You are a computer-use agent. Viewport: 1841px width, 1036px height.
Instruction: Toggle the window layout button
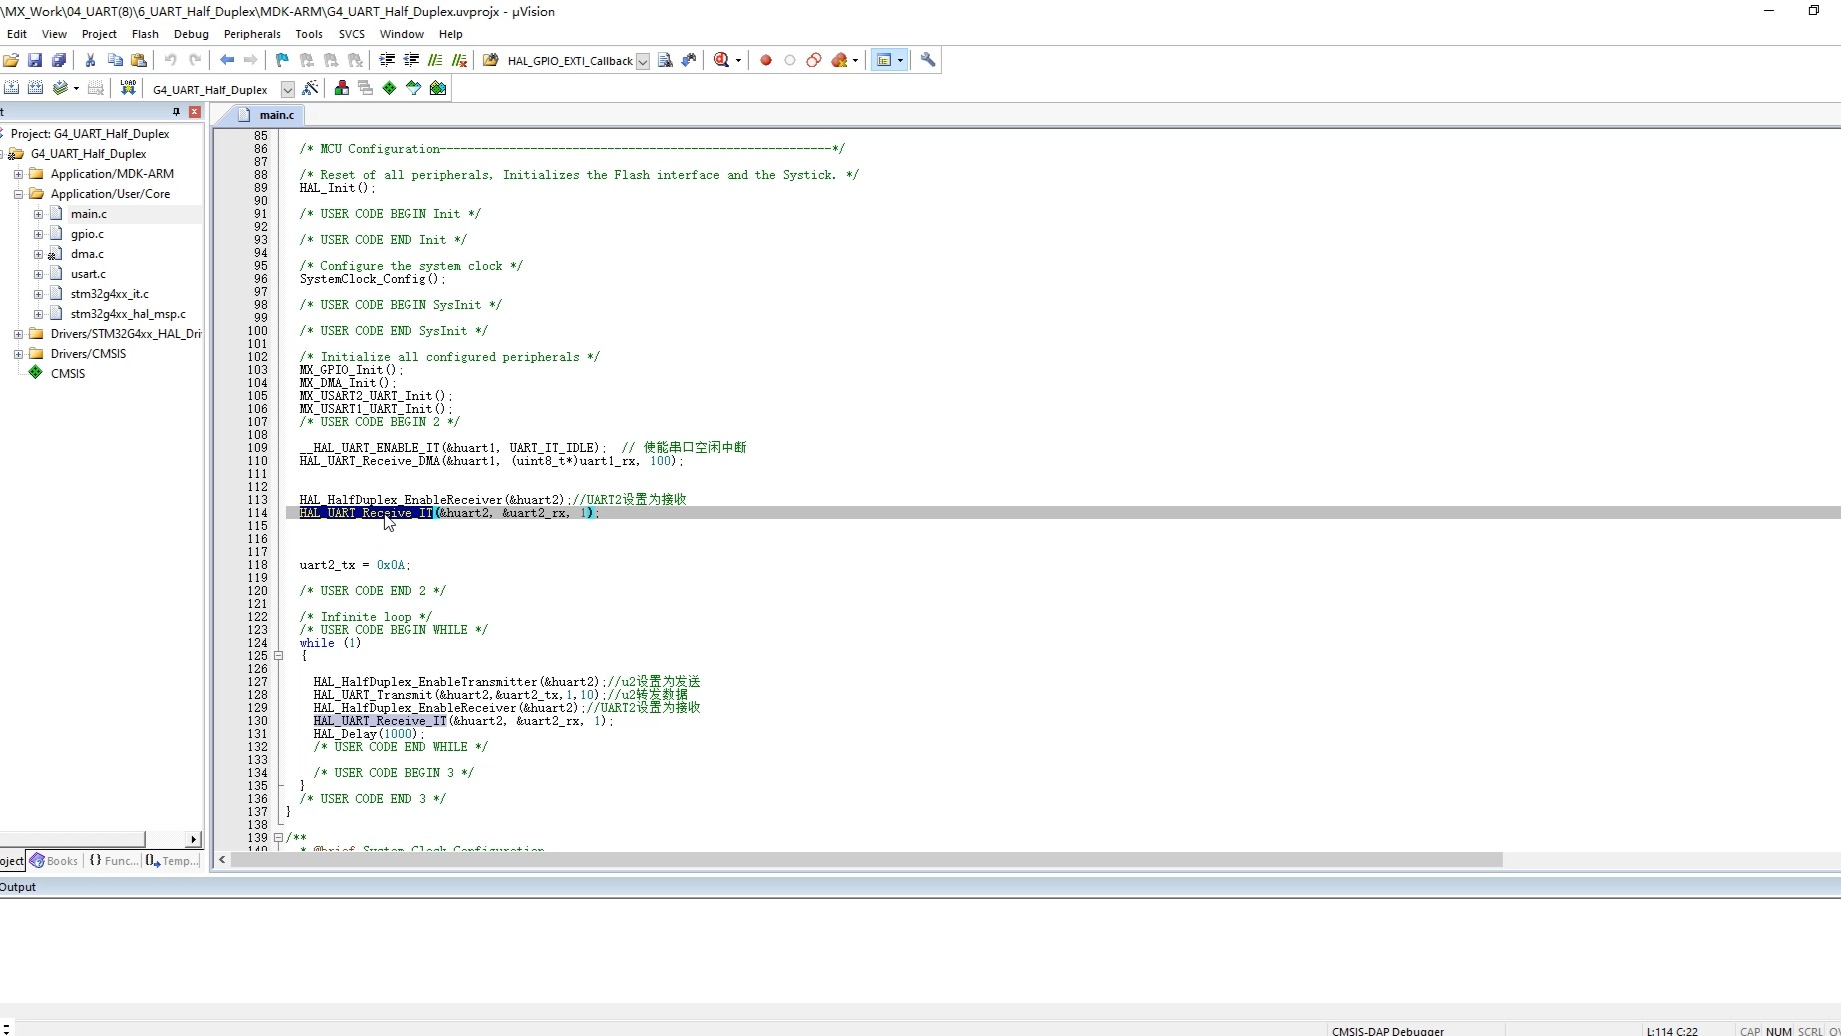(884, 60)
